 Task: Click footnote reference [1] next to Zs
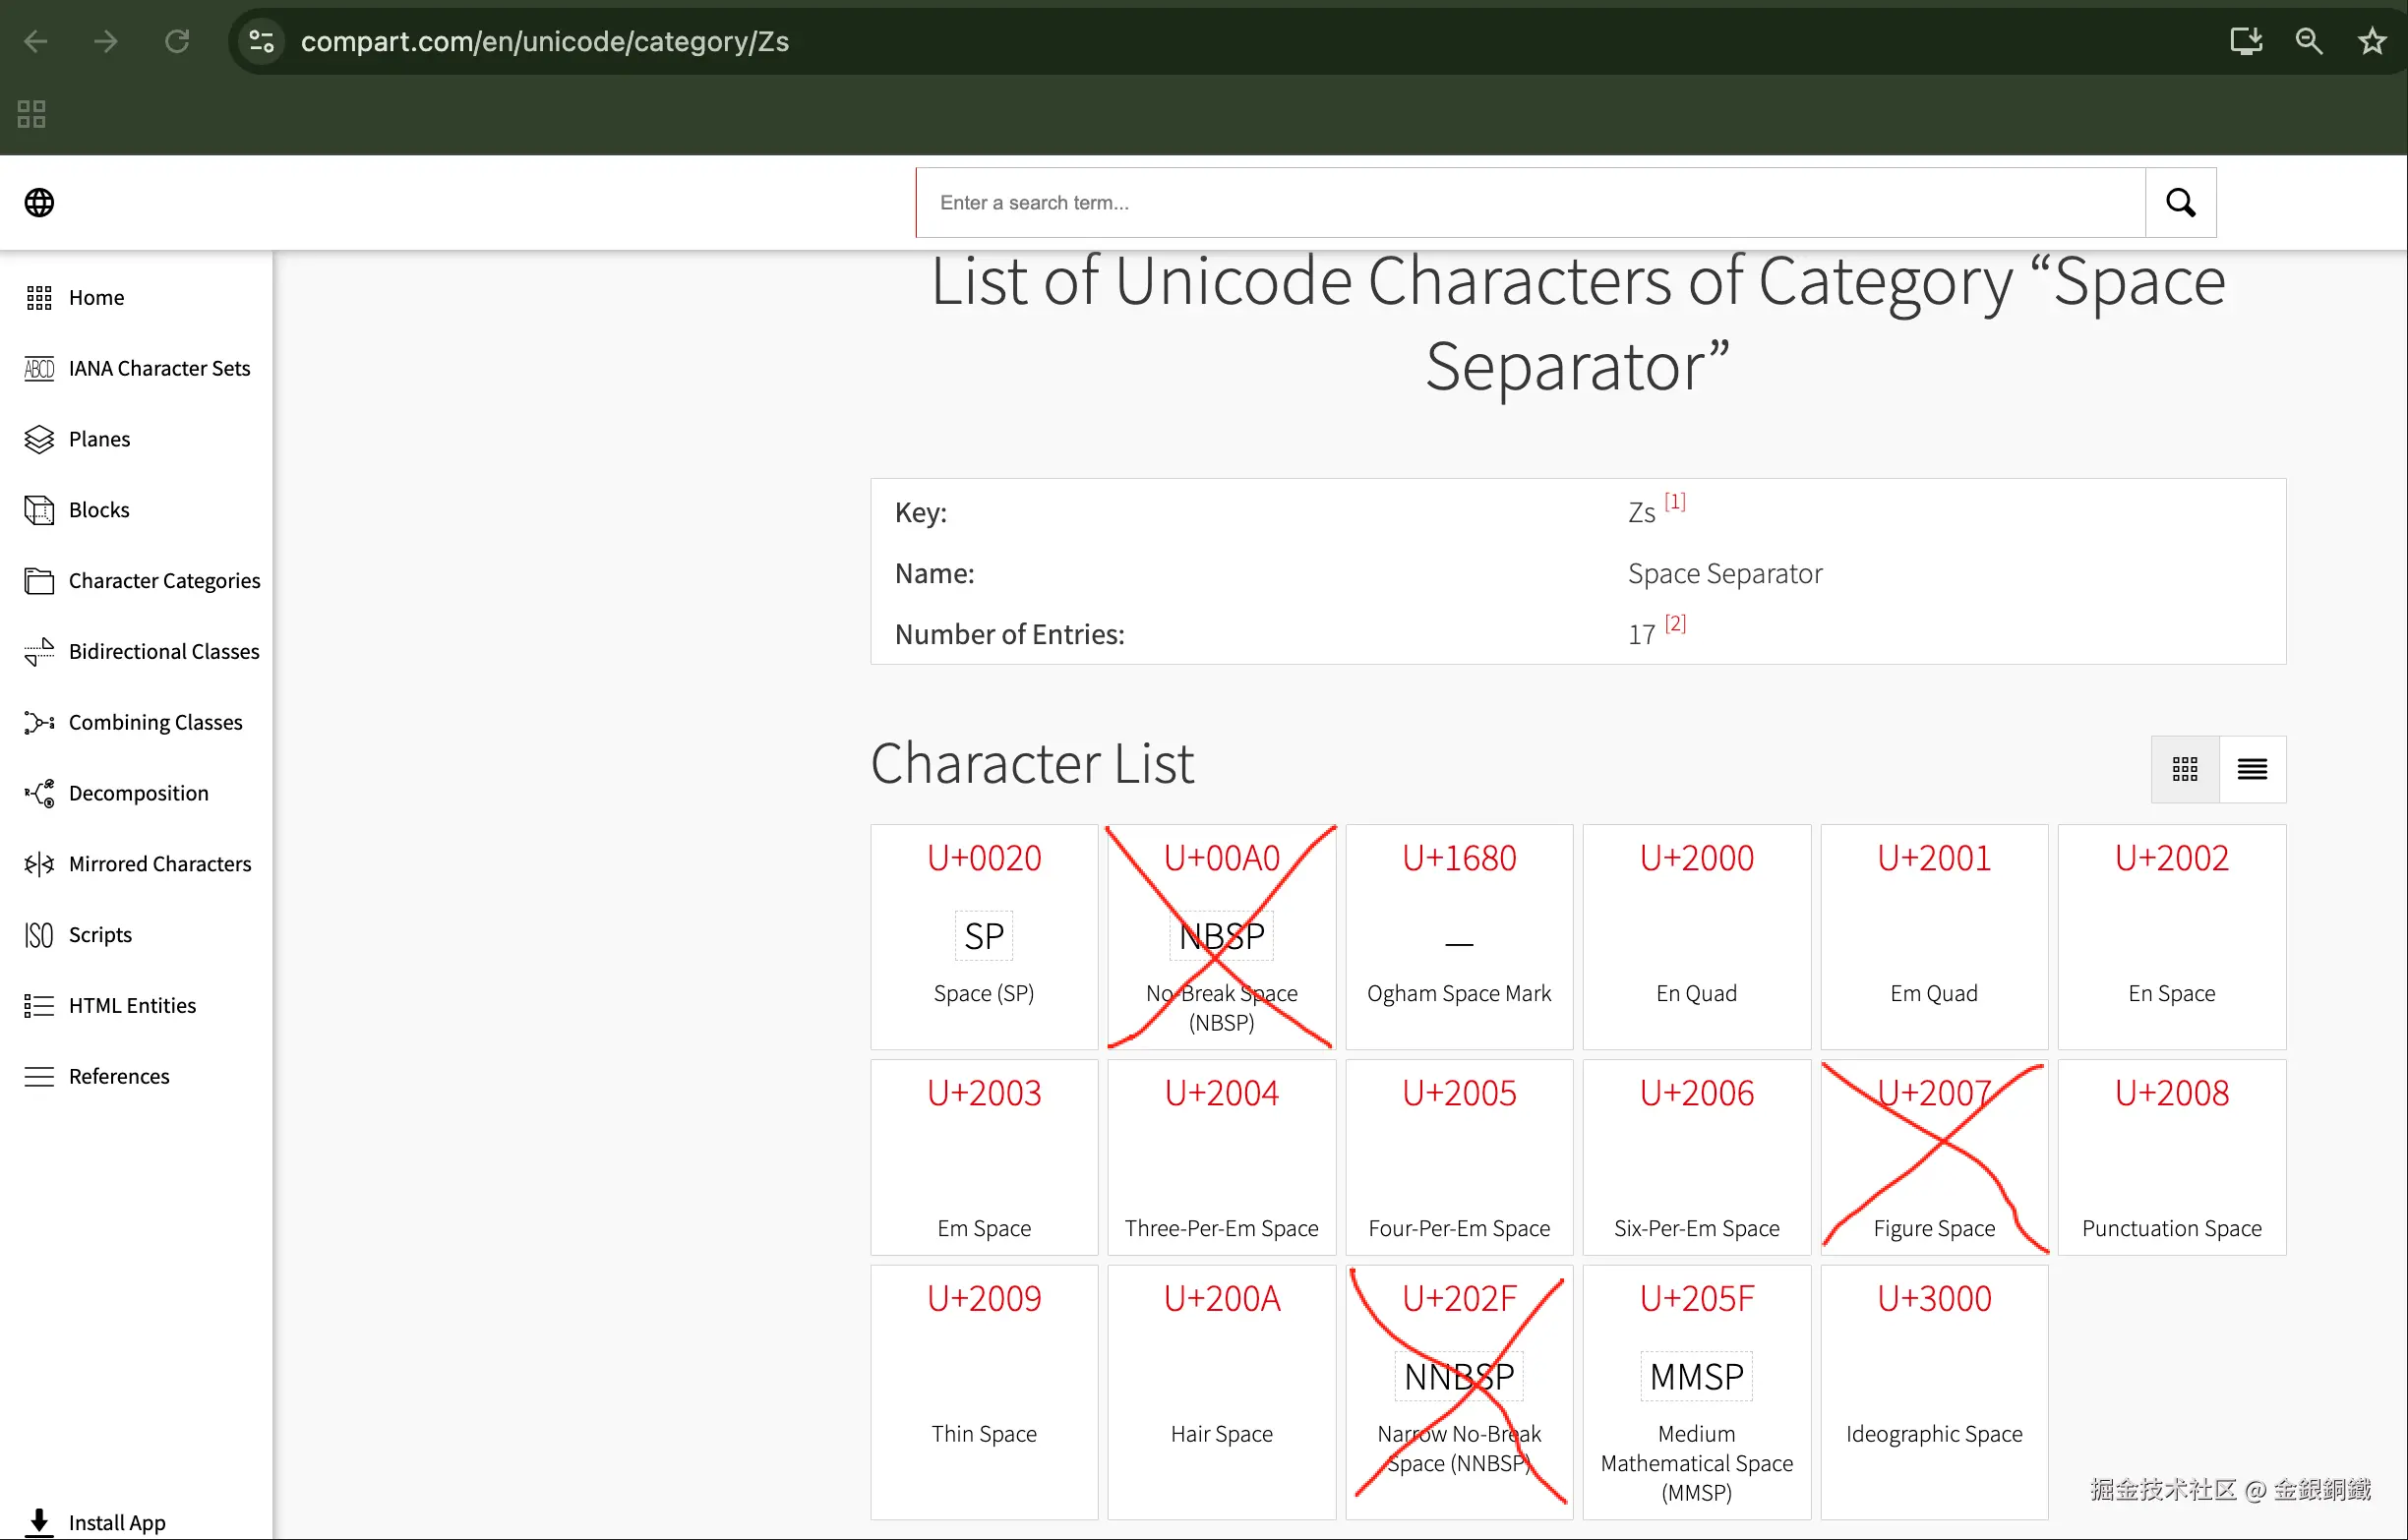[x=1675, y=502]
